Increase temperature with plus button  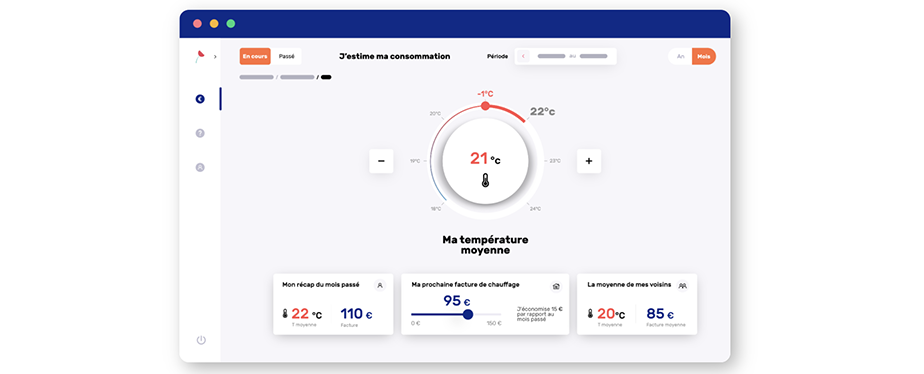[589, 161]
